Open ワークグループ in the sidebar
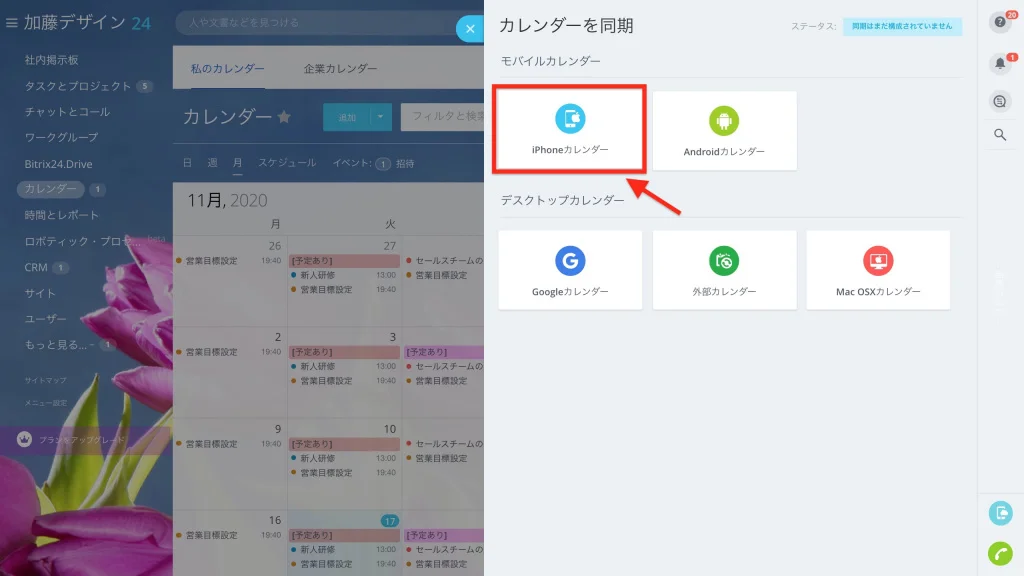The width and height of the screenshot is (1024, 576). point(61,137)
